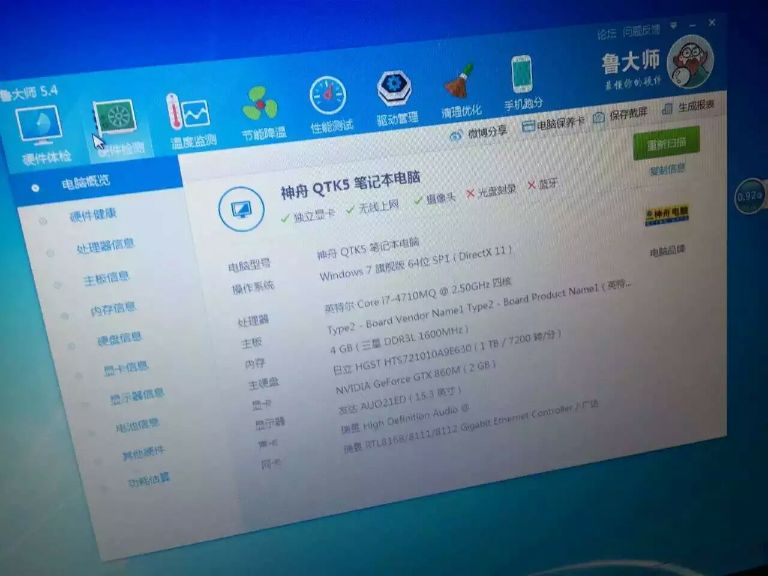The width and height of the screenshot is (768, 576).
Task: Click the Core i7-4710MQ processor text
Action: [418, 296]
